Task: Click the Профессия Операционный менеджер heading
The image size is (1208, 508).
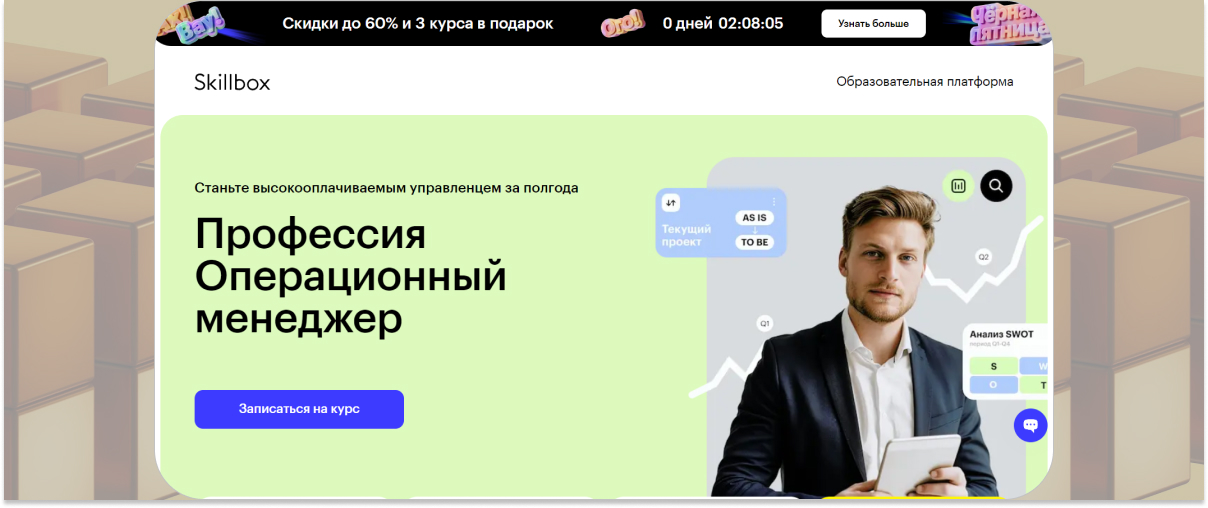Action: 351,277
